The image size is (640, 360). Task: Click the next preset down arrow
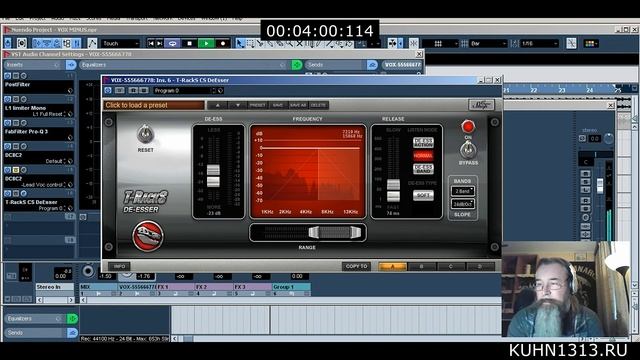[x=238, y=105]
